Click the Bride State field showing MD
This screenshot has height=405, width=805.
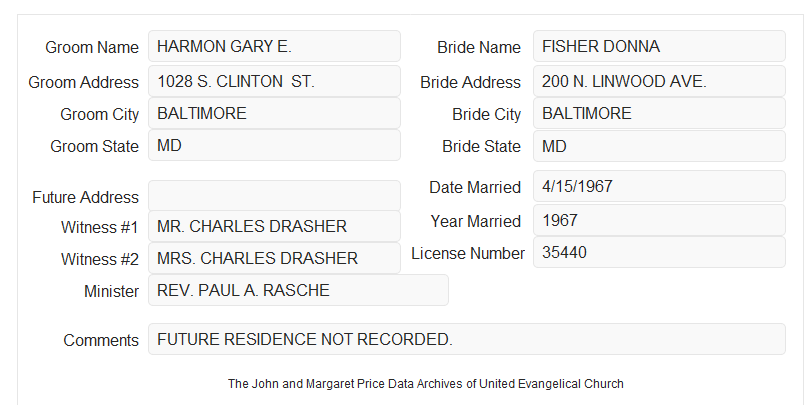[x=659, y=146]
